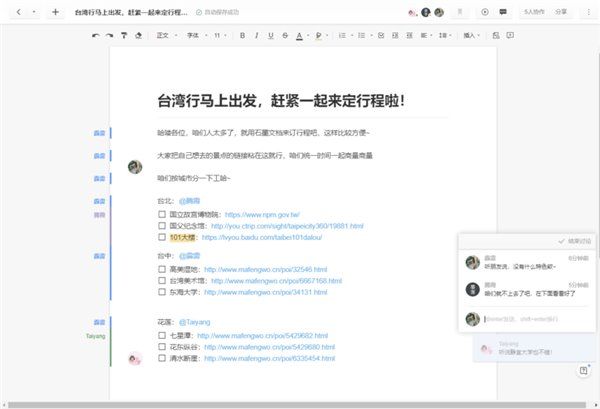Toggle bold formatting with the B icon
Image resolution: width=600 pixels, height=409 pixels.
tap(242, 35)
